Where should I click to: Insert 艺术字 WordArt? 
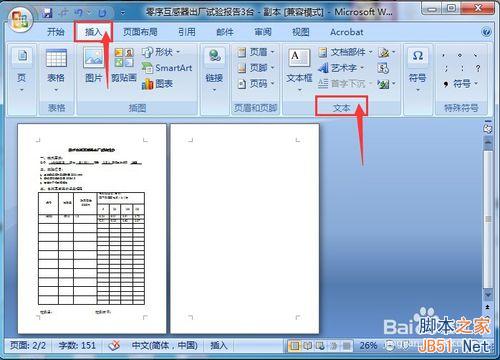(341, 68)
